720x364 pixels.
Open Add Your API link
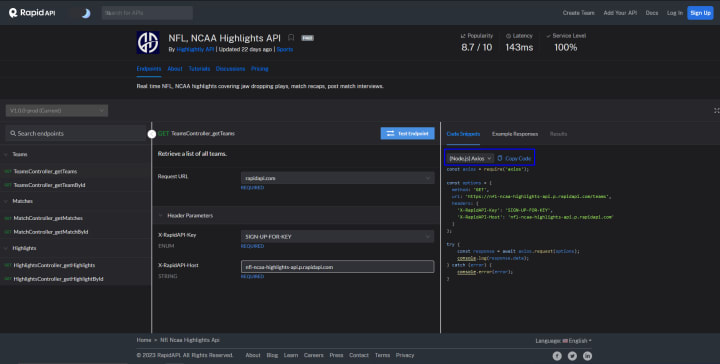620,13
